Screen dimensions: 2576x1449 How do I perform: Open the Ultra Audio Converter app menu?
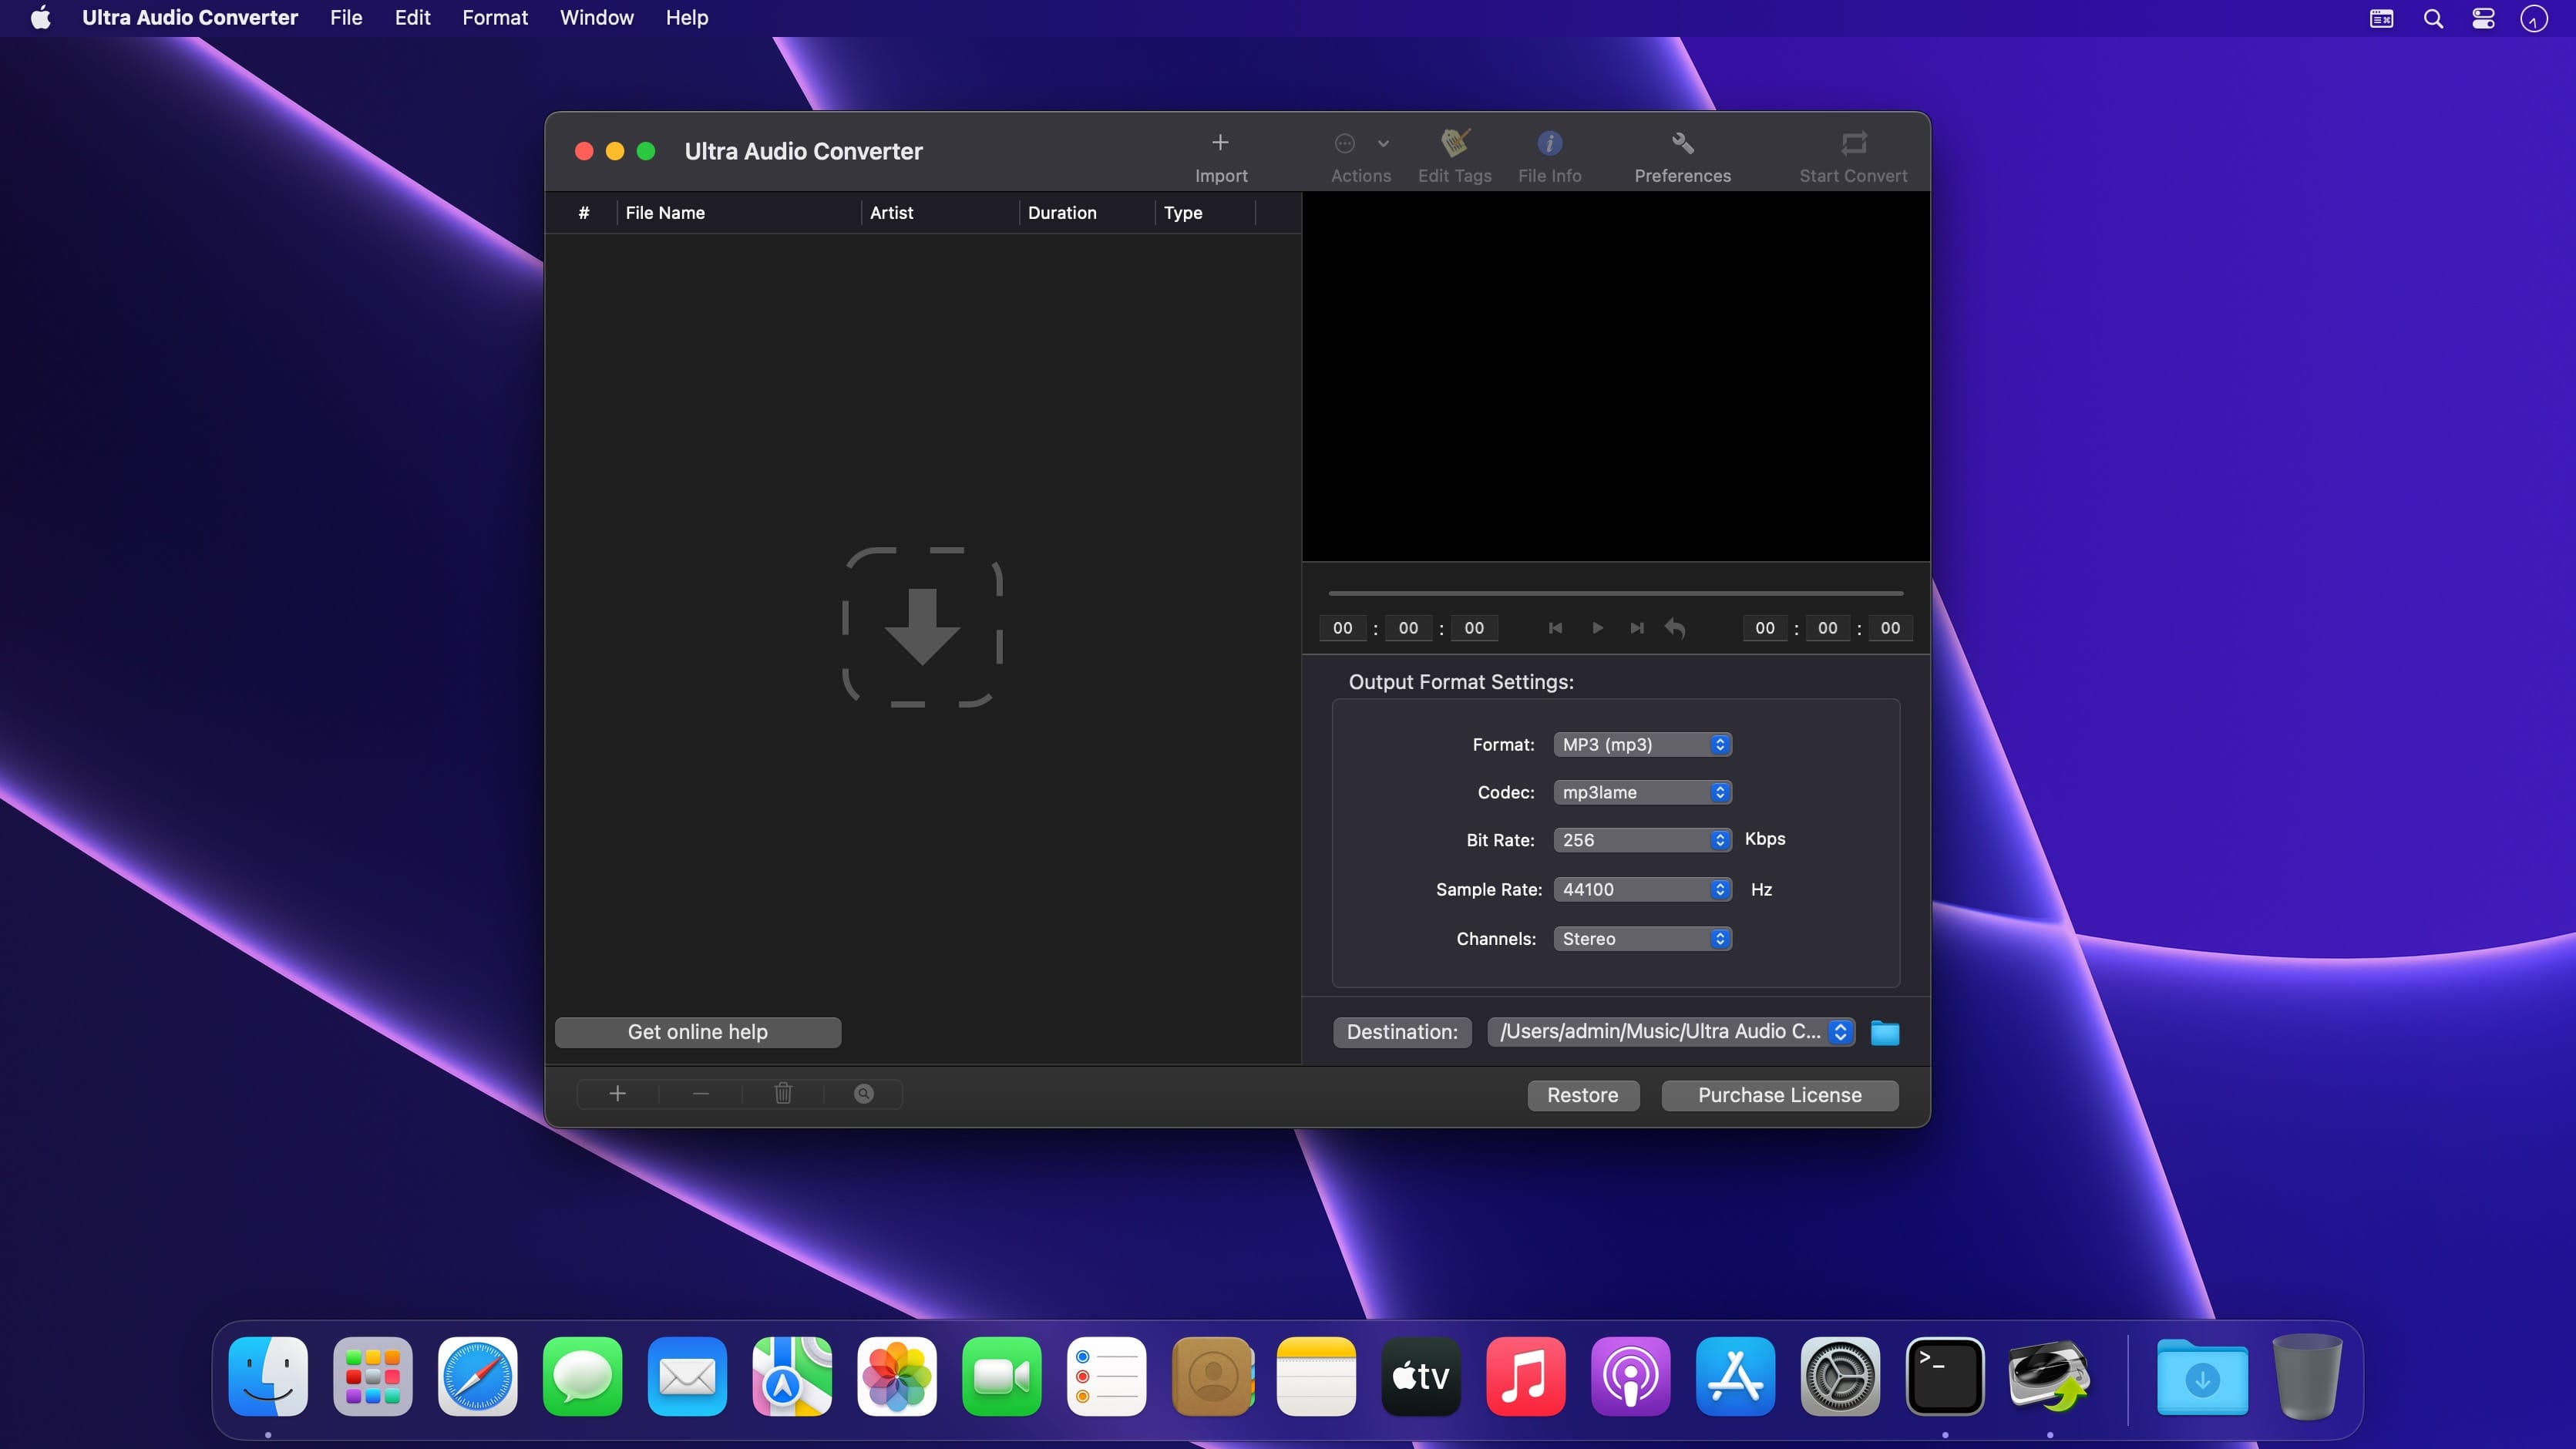(190, 18)
